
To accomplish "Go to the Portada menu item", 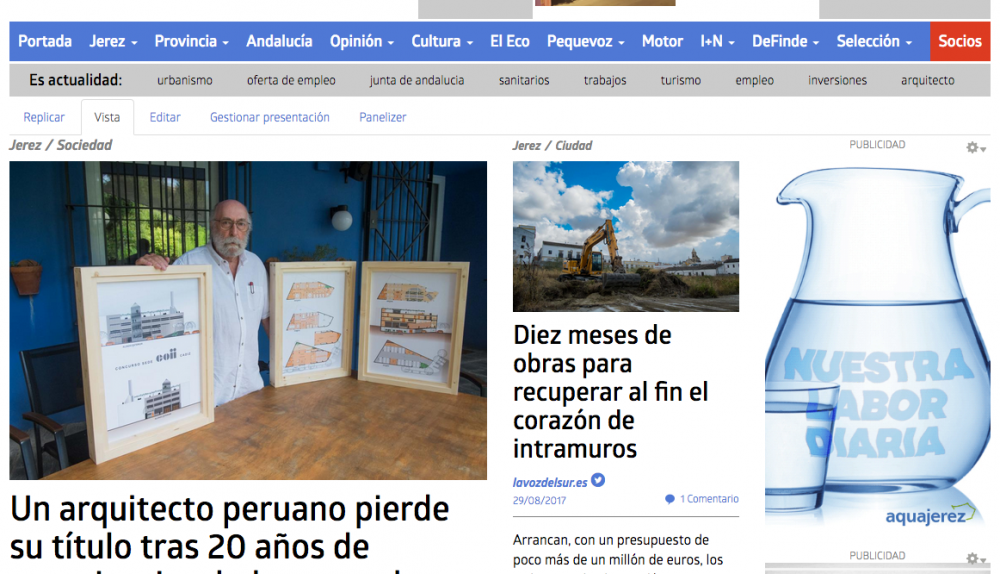I will coord(45,41).
